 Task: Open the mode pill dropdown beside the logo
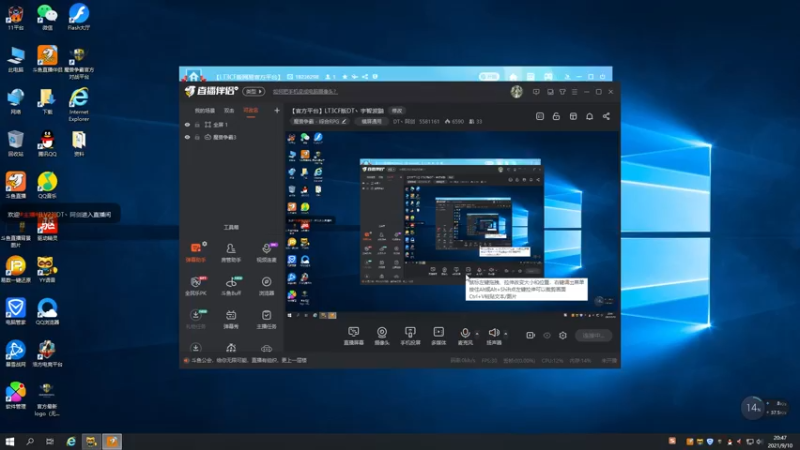point(254,92)
